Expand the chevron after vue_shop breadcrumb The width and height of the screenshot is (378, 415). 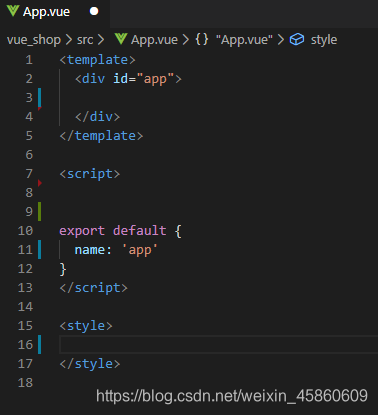[x=69, y=40]
